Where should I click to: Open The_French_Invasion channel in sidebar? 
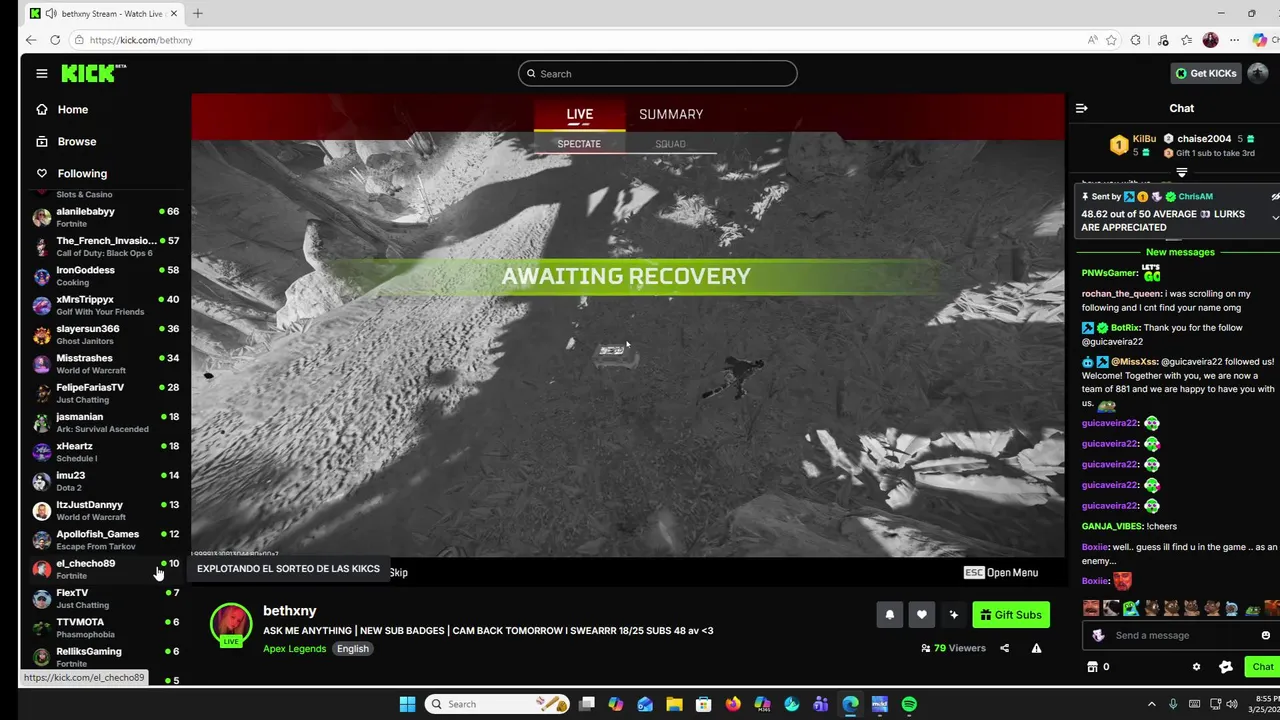(x=105, y=246)
